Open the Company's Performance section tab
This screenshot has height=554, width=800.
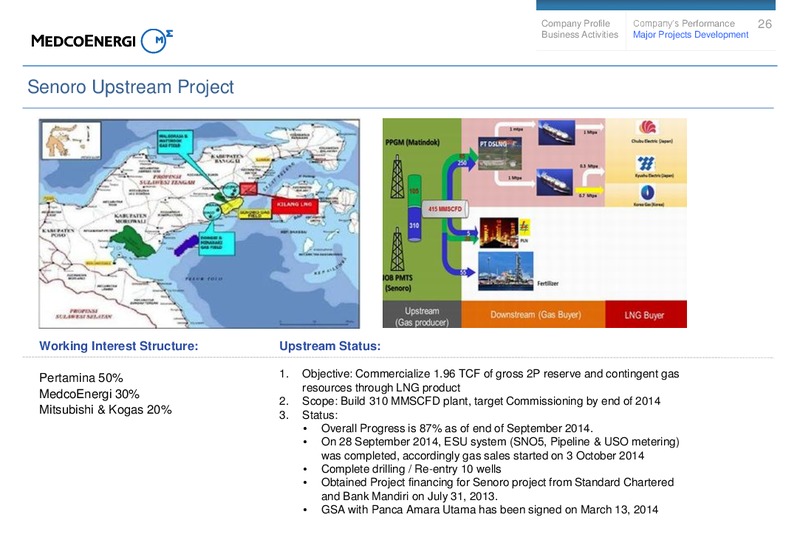click(x=683, y=23)
